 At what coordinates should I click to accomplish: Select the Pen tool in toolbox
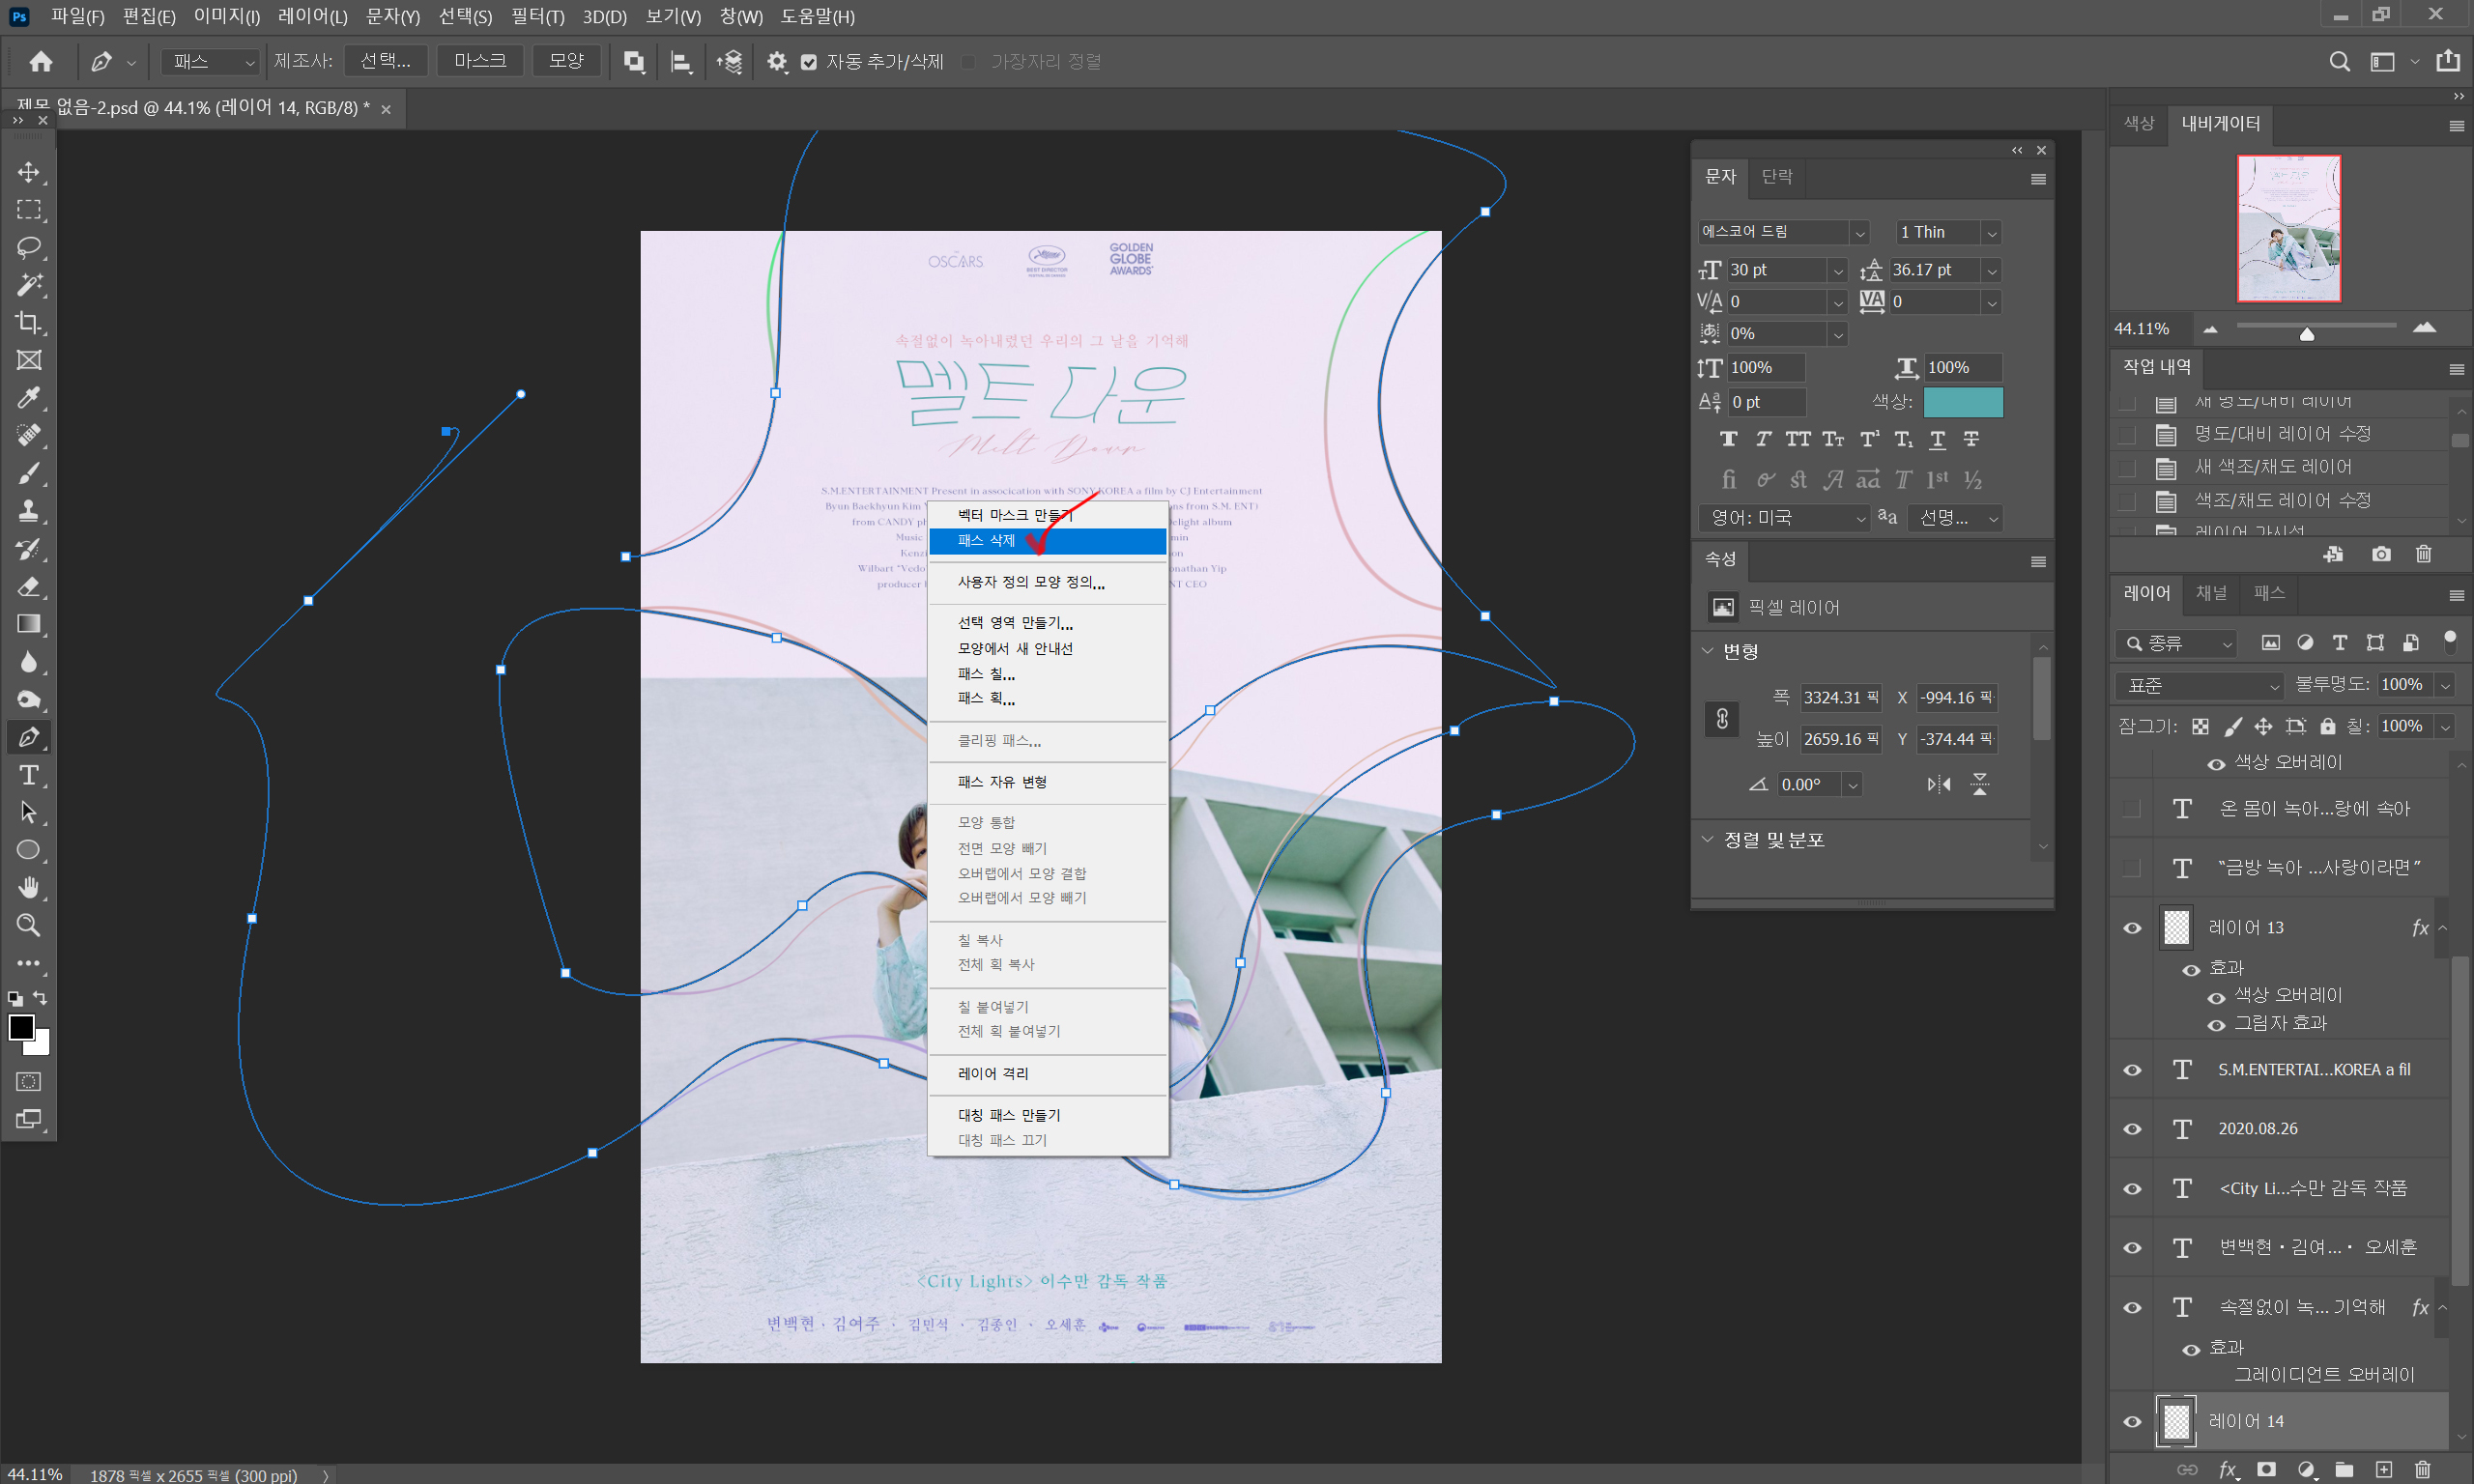pyautogui.click(x=29, y=737)
